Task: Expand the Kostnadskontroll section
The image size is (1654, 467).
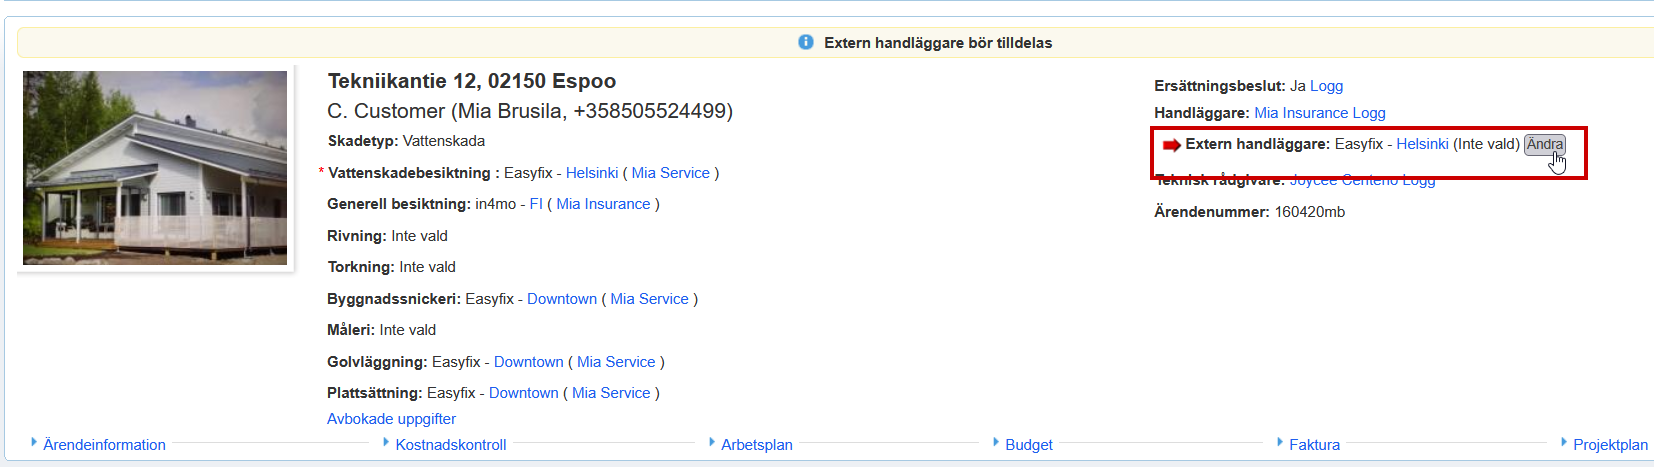Action: click(450, 445)
